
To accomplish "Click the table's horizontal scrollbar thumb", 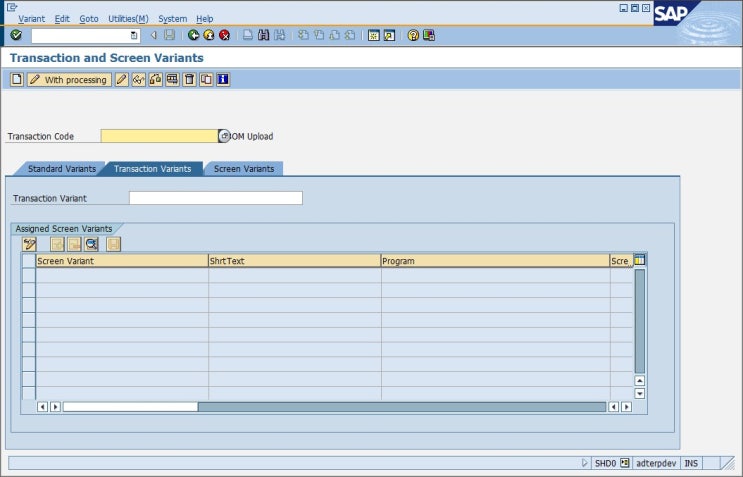I will 130,407.
